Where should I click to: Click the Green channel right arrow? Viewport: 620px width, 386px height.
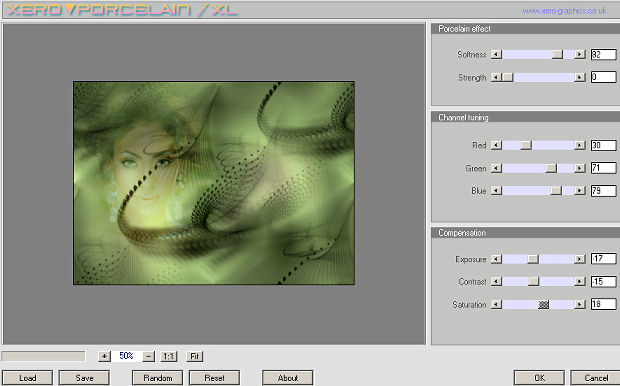(580, 168)
